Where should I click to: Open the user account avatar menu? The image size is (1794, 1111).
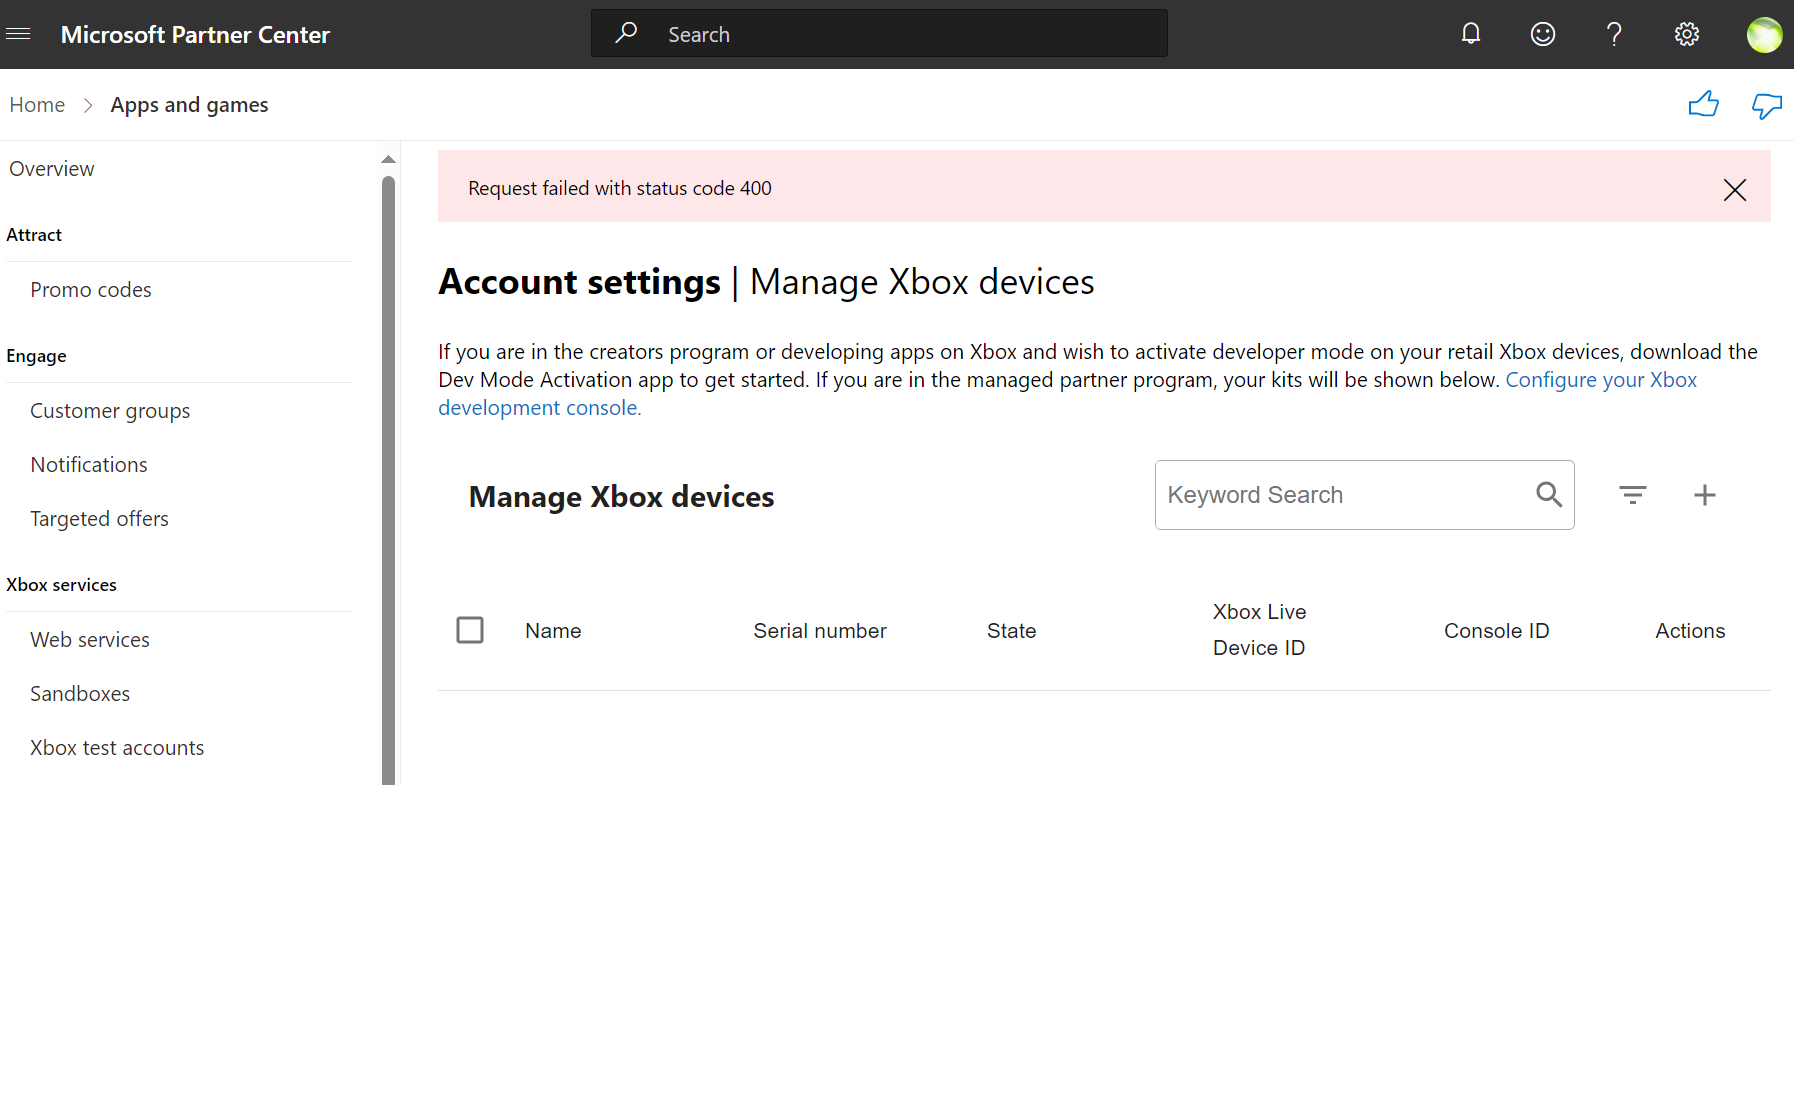[1764, 34]
